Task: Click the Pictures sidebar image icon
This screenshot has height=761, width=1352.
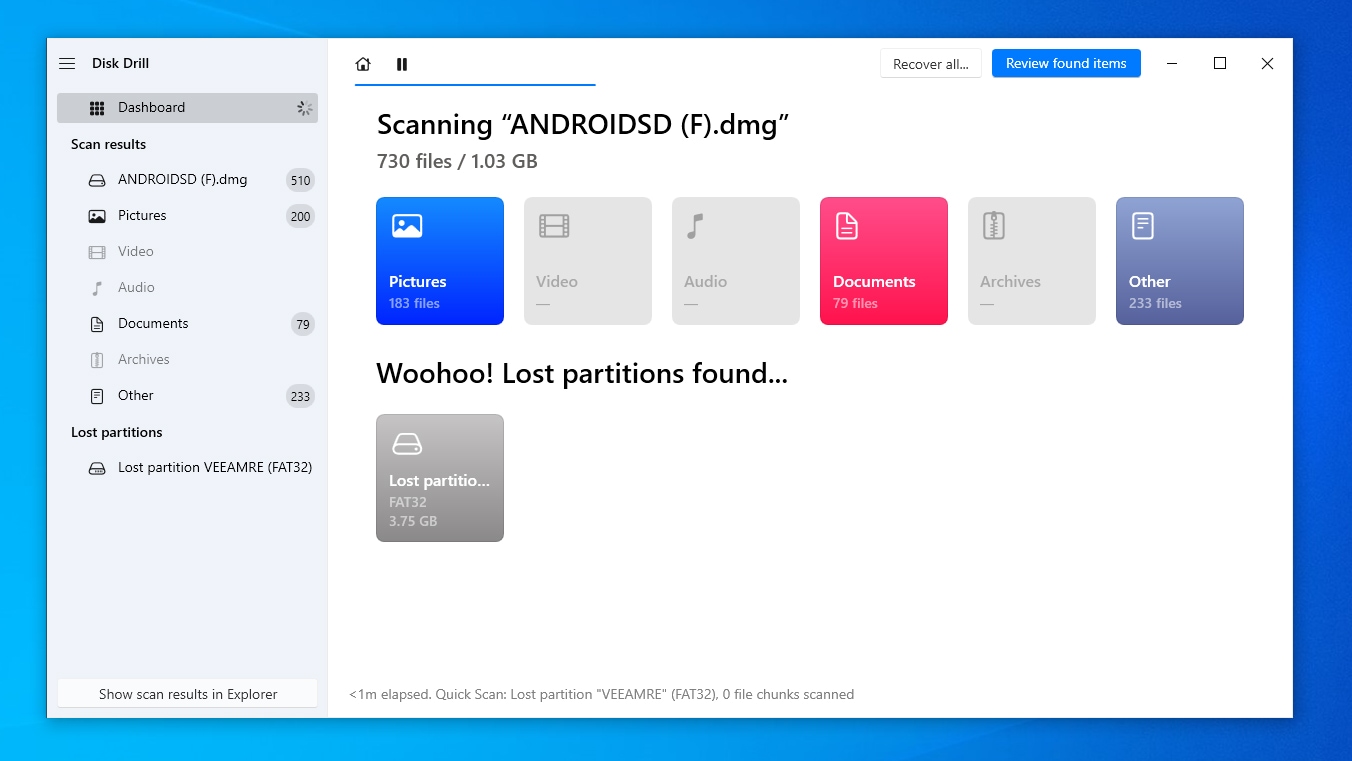Action: 97,216
